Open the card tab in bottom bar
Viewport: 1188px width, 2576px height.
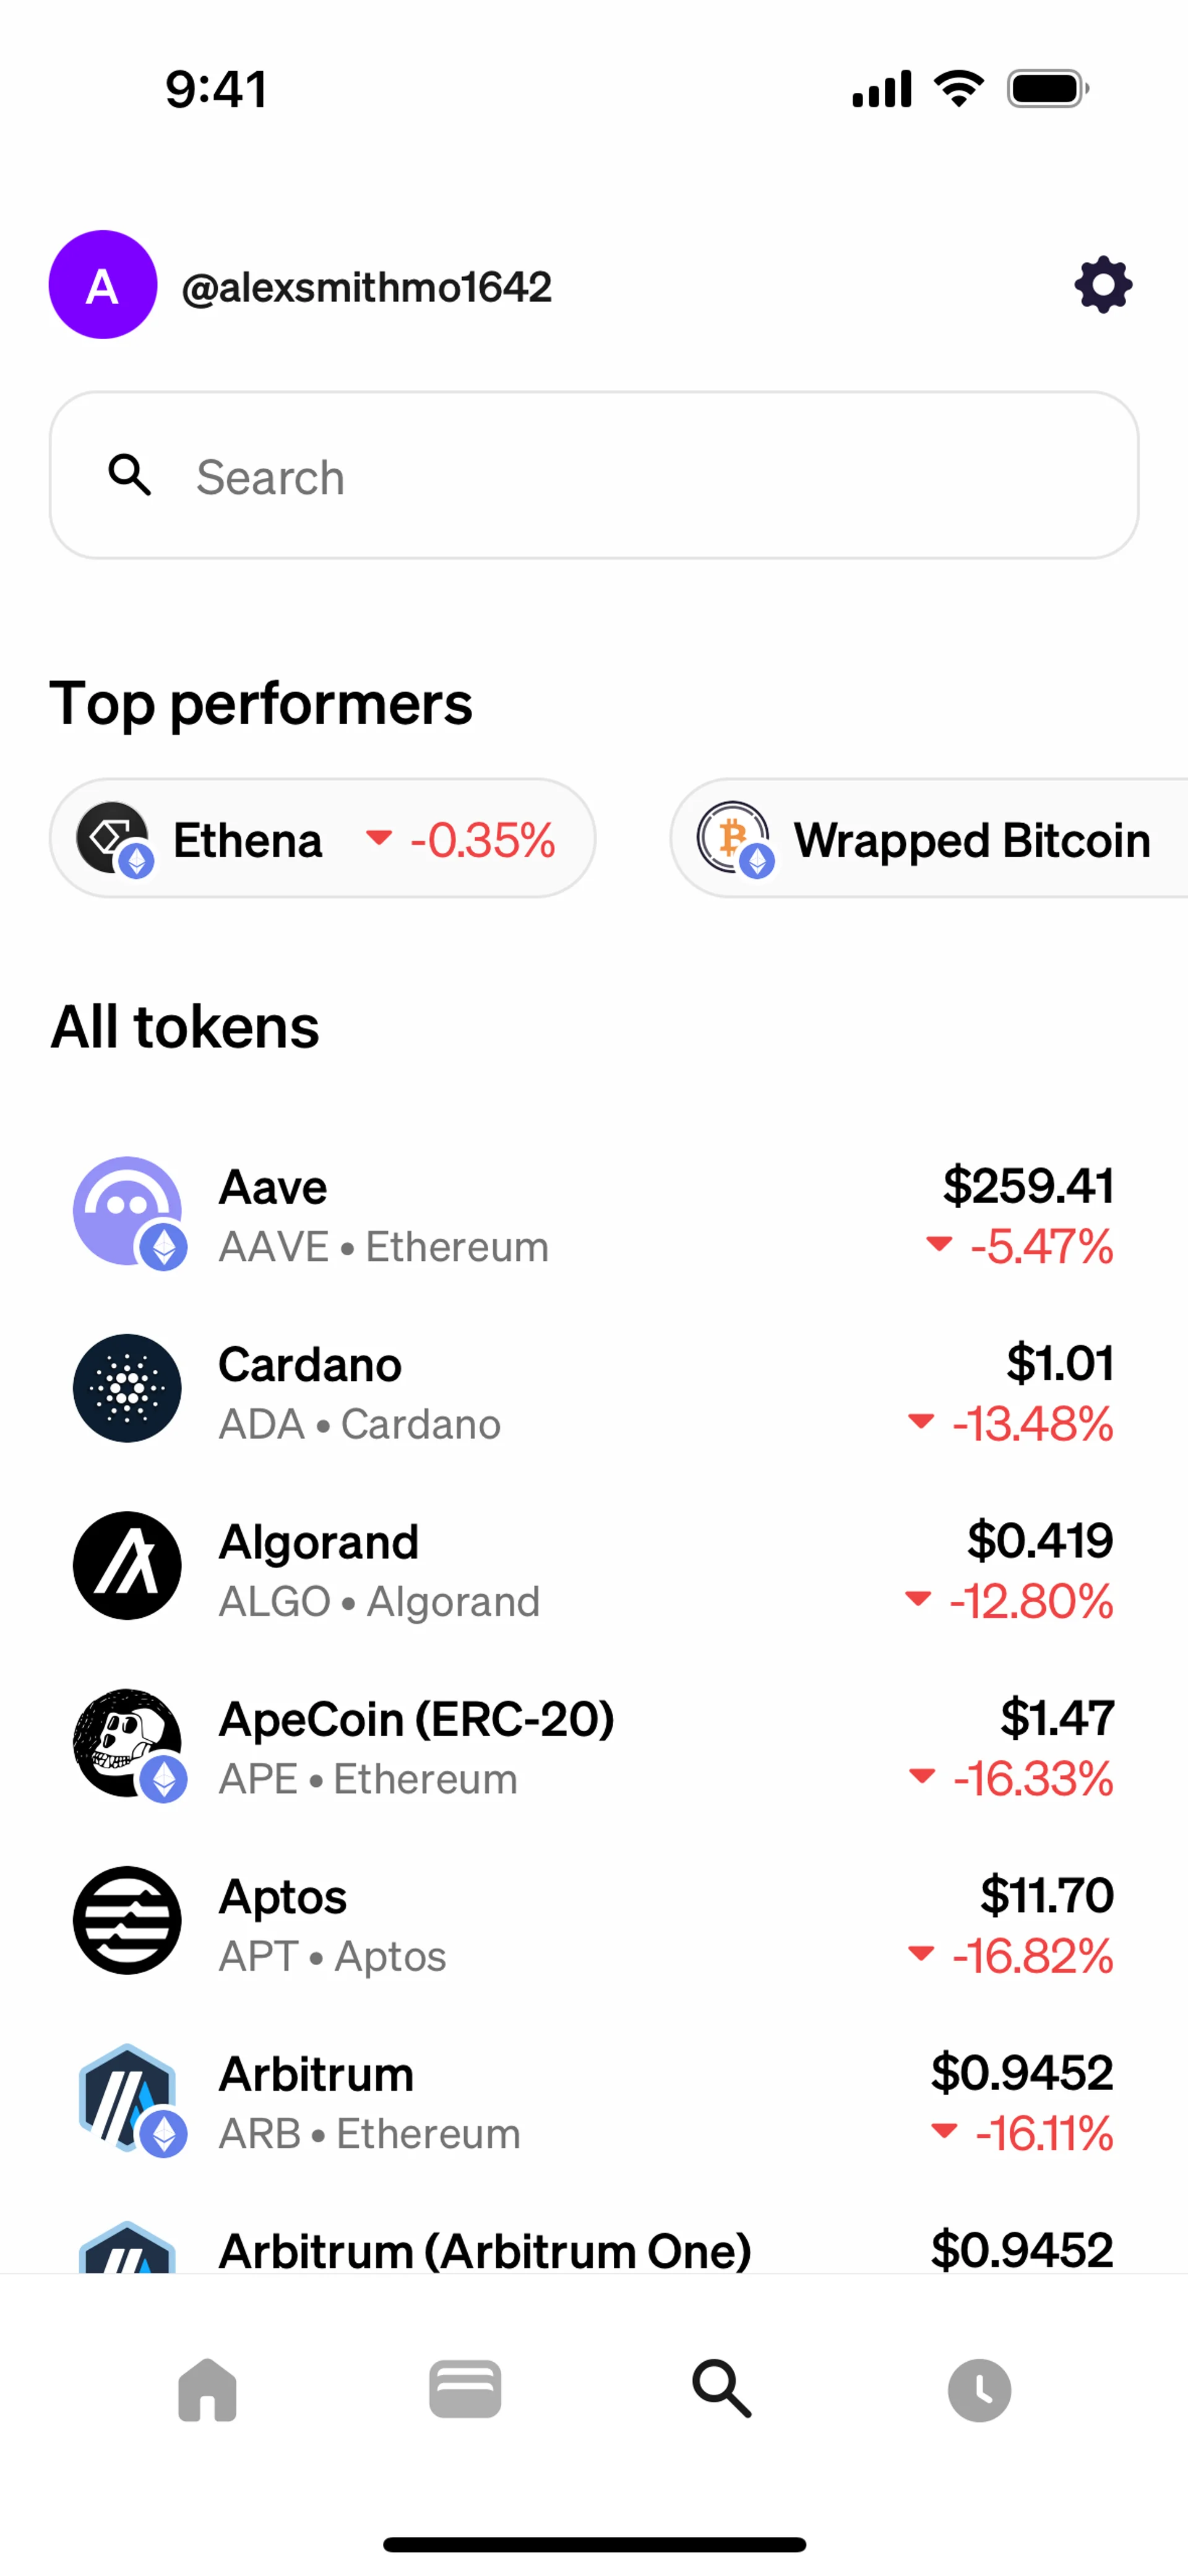(x=465, y=2390)
